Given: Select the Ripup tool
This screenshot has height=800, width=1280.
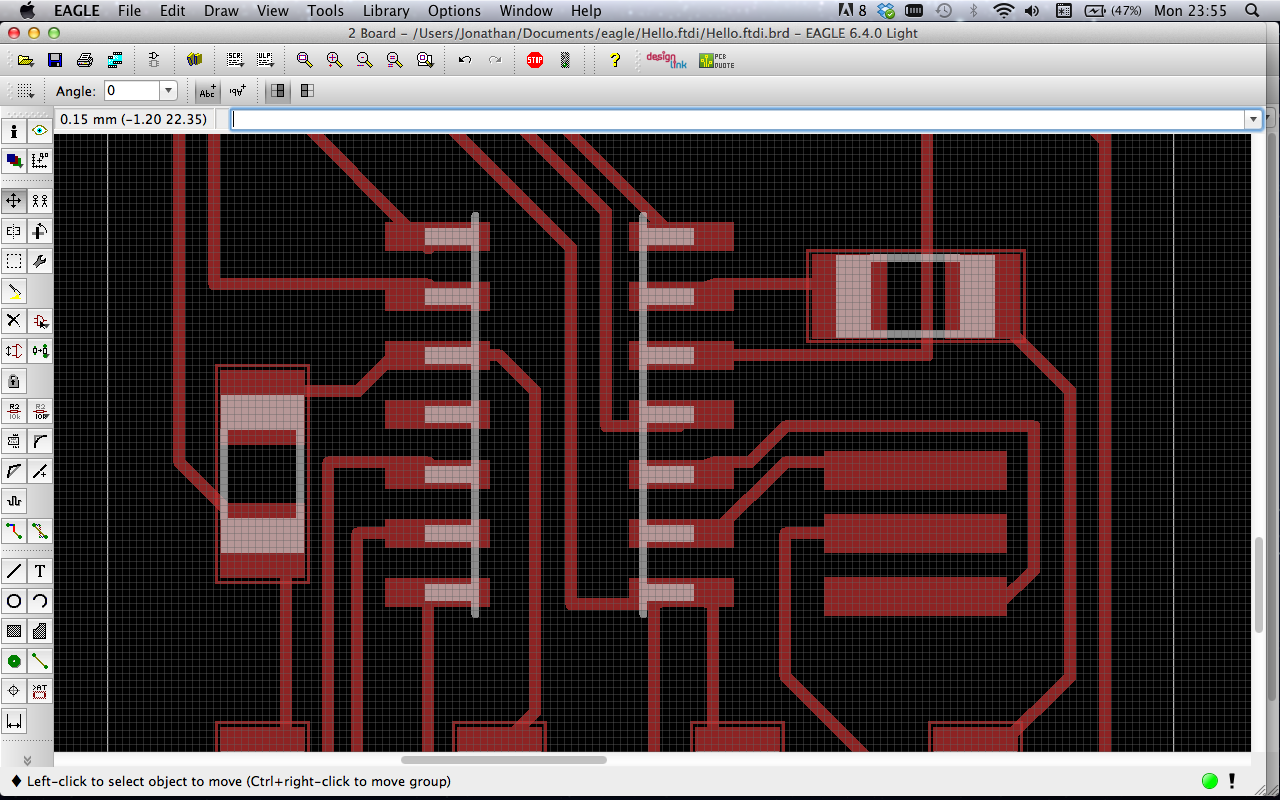Looking at the screenshot, I should (40, 531).
